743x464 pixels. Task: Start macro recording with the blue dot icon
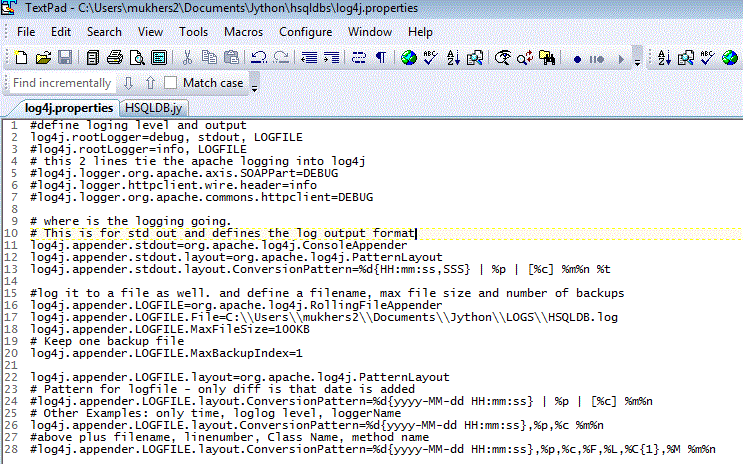(577, 59)
